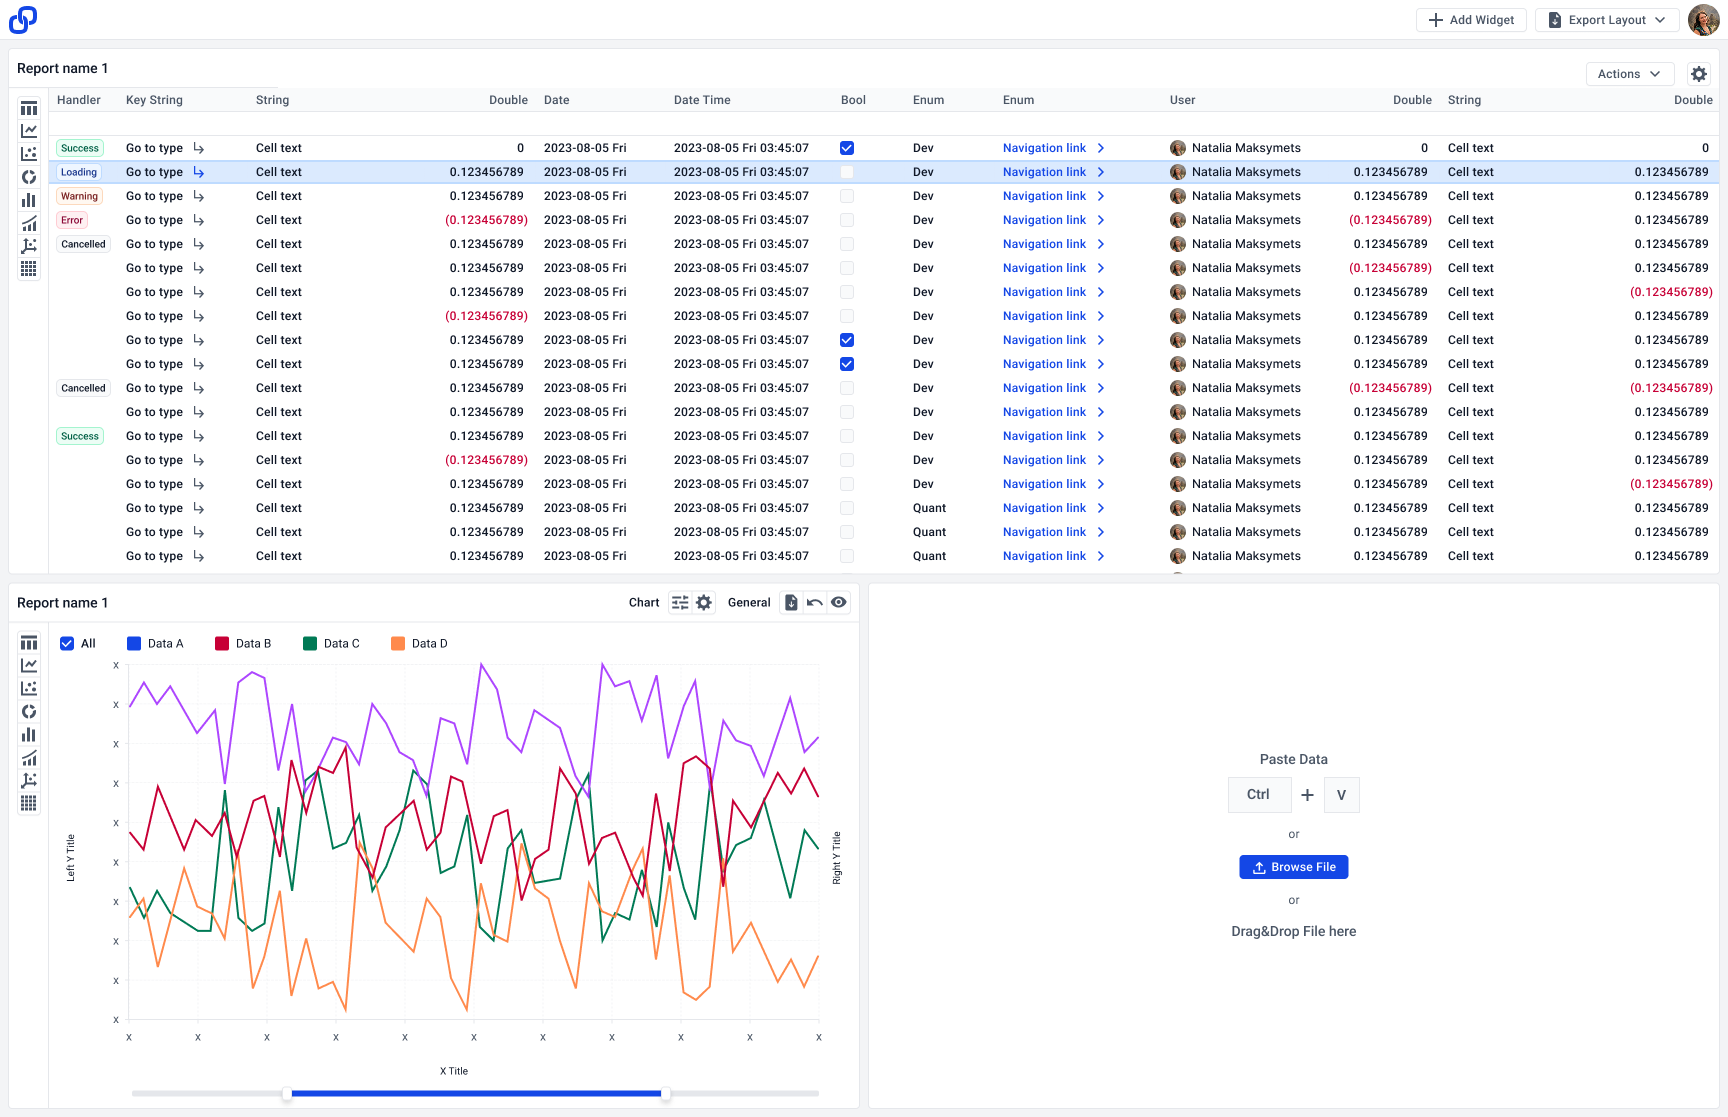Select heatmap grid icon in top table widget sidebar
The width and height of the screenshot is (1728, 1117).
29,269
